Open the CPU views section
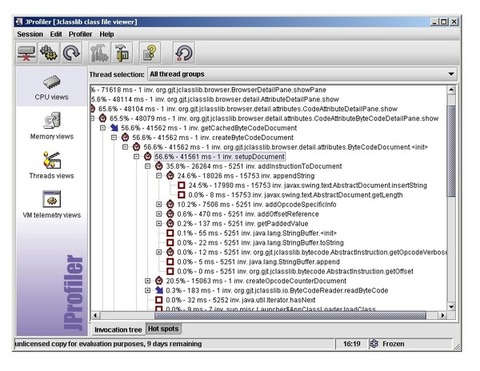The image size is (480, 371). (x=52, y=87)
